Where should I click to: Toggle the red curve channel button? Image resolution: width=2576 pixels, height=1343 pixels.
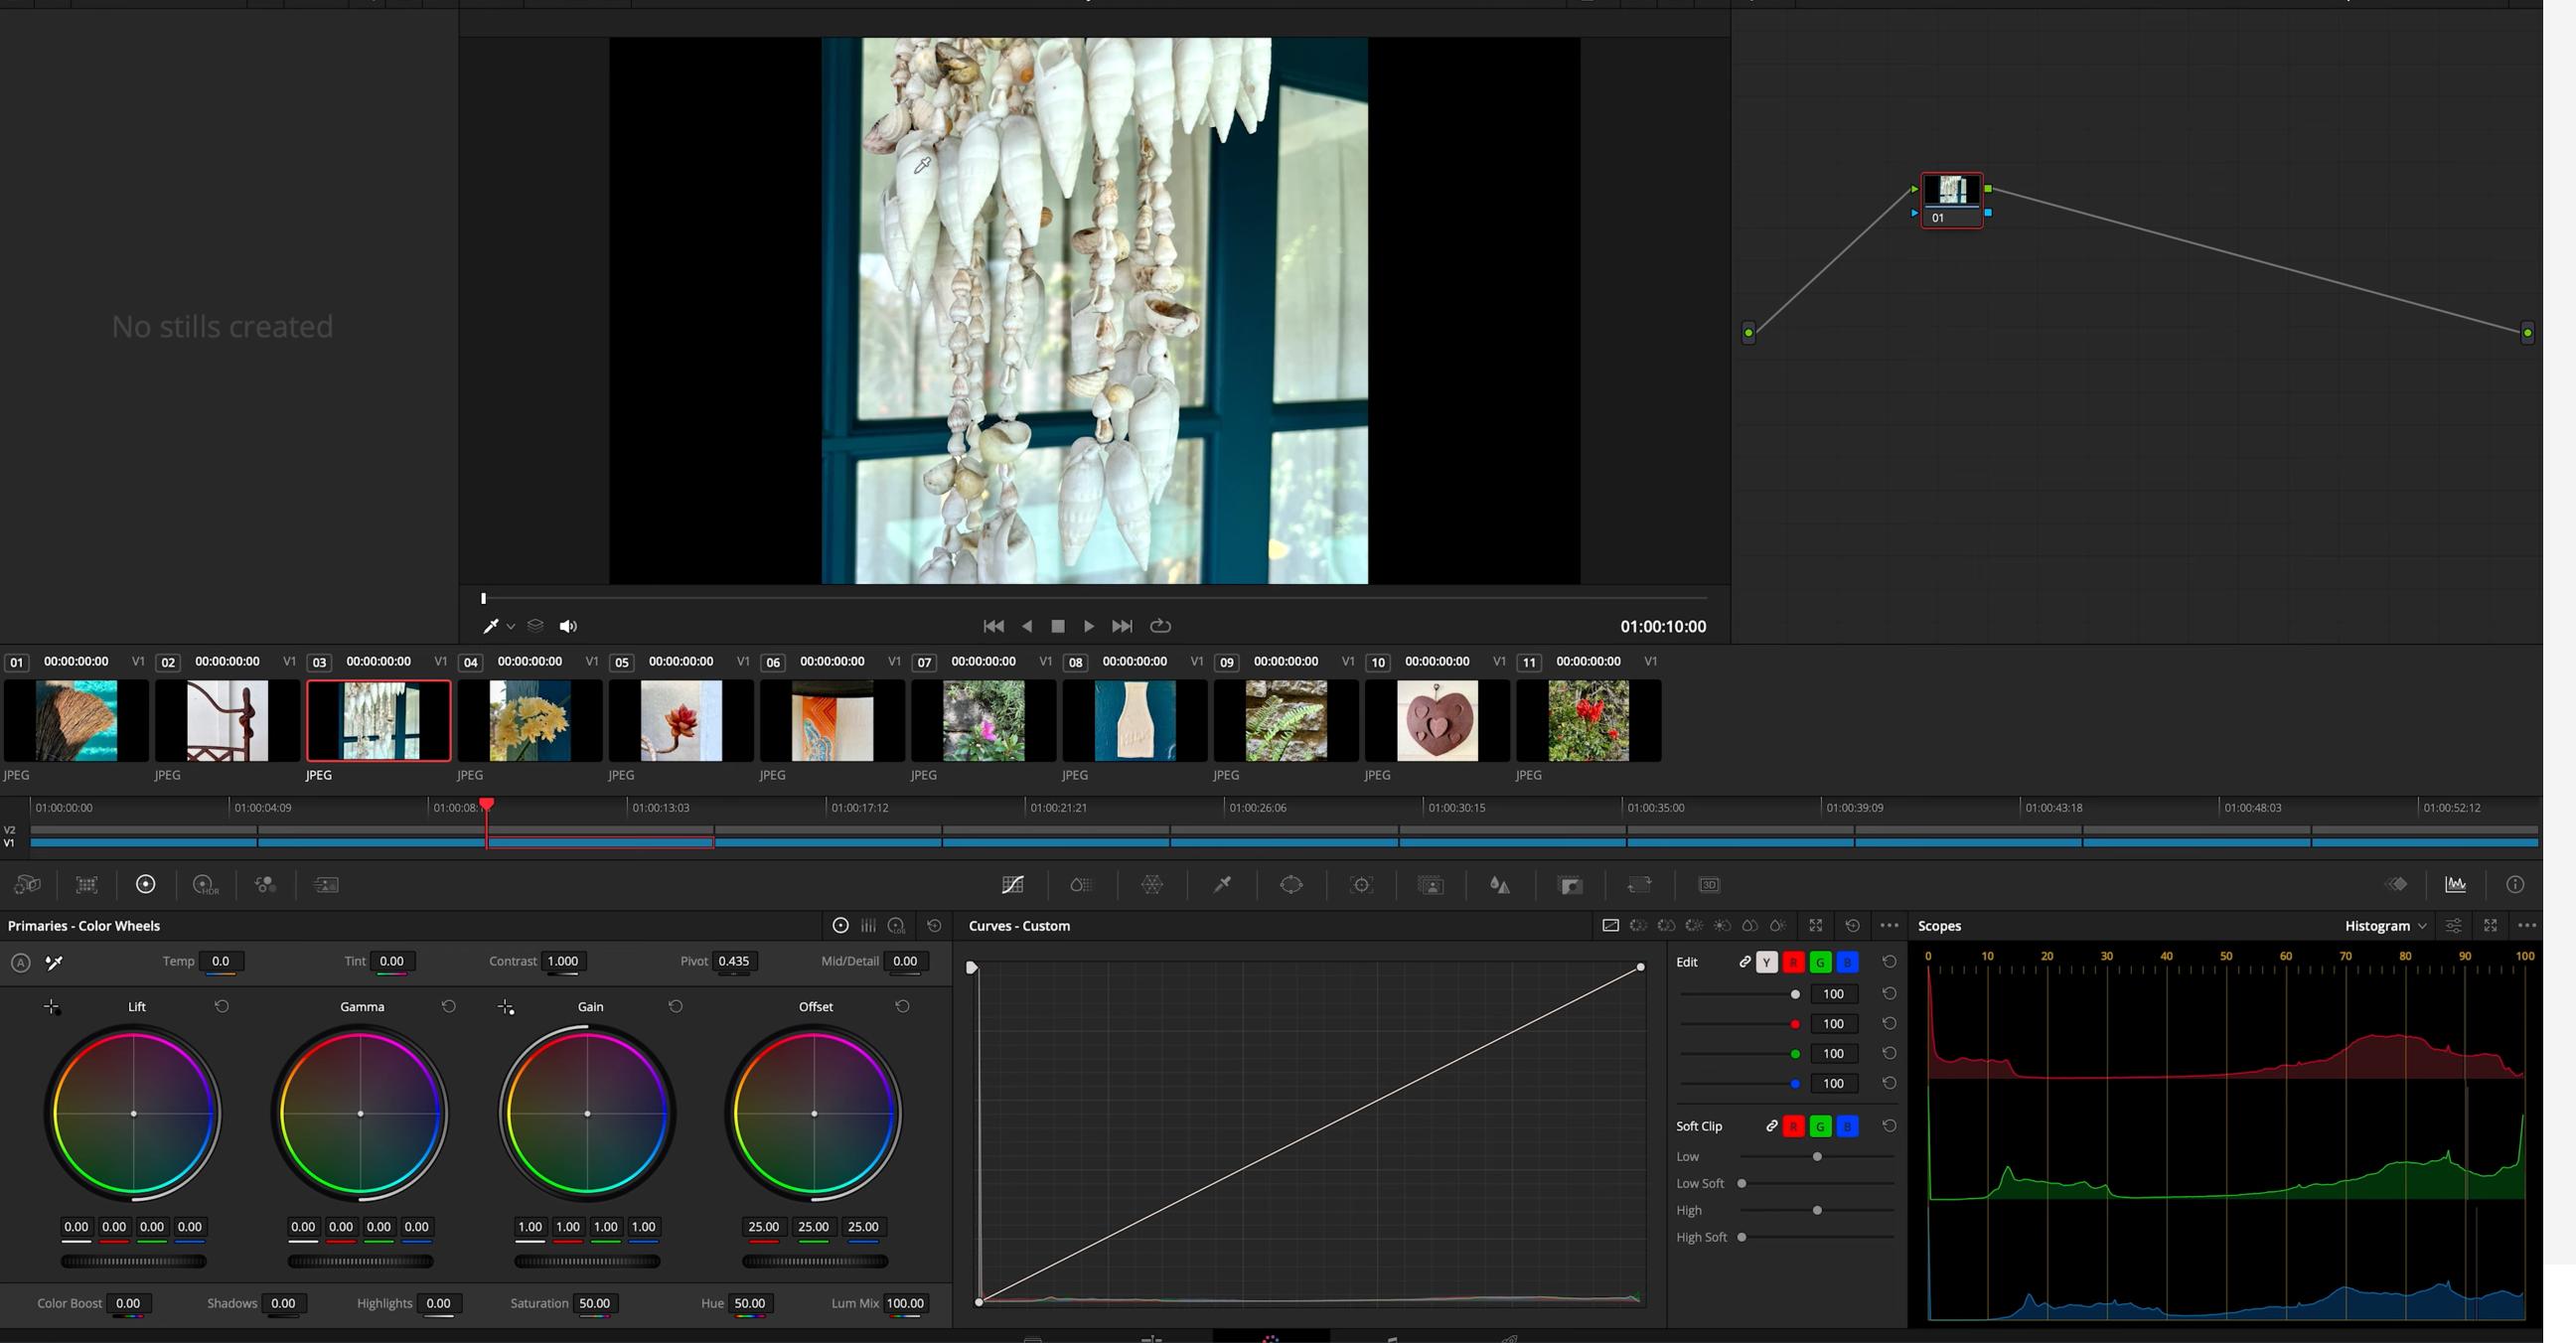tap(1793, 962)
